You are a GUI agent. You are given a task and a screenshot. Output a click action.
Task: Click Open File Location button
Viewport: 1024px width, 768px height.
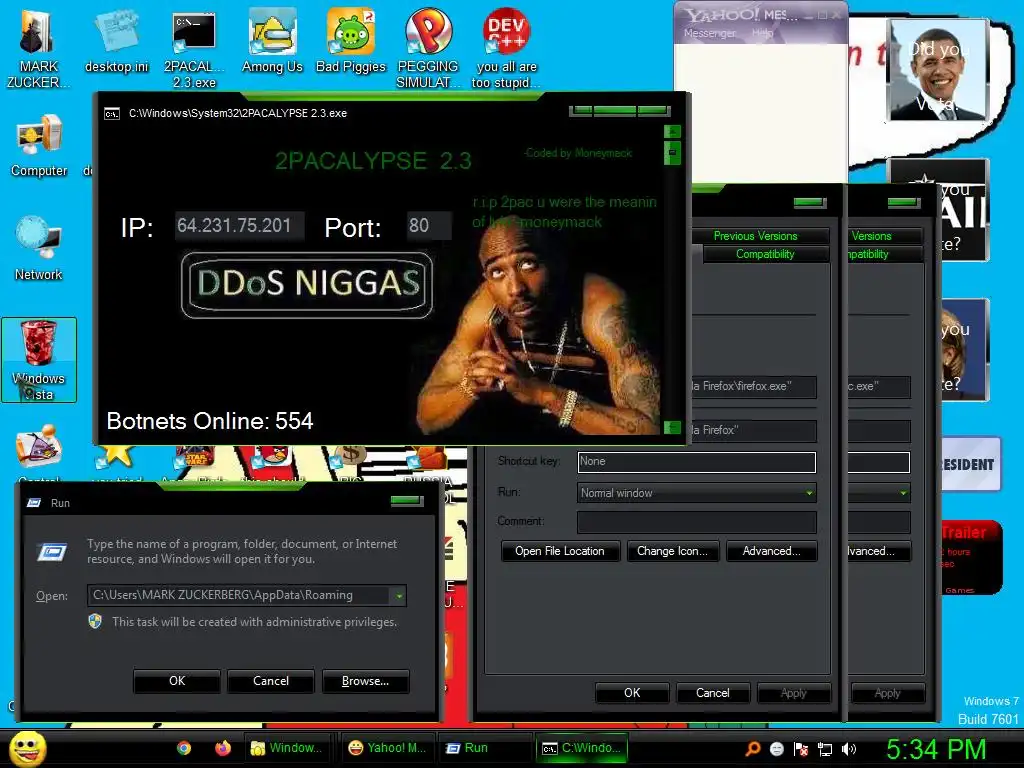pos(560,551)
